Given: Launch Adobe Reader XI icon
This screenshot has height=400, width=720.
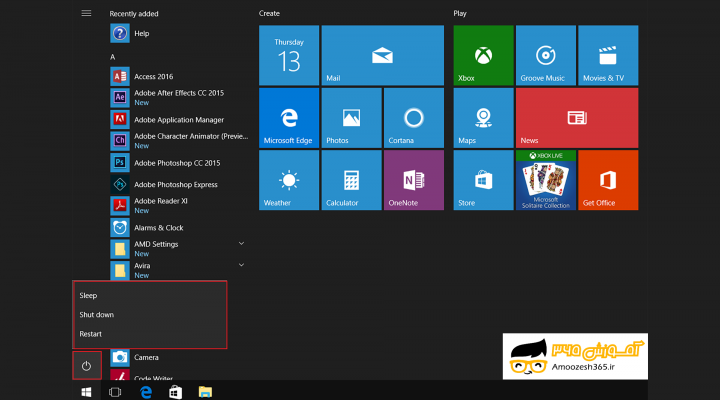Looking at the screenshot, I should coord(120,206).
